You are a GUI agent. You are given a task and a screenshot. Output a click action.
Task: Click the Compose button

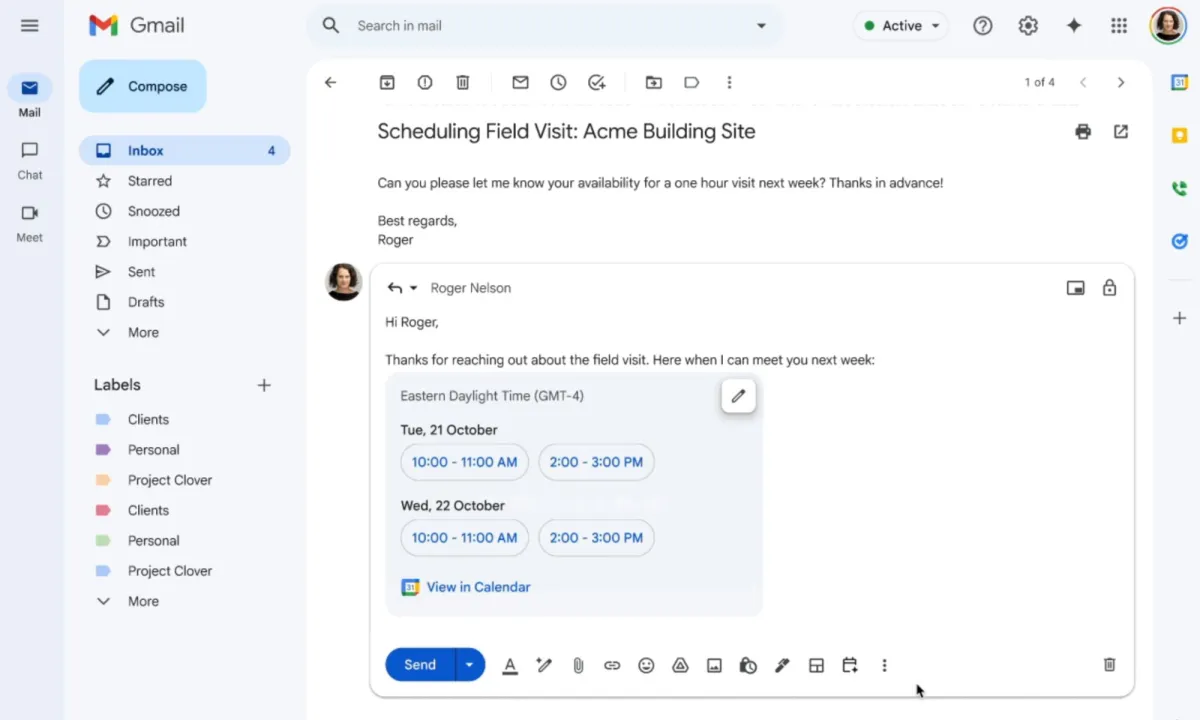coord(143,87)
